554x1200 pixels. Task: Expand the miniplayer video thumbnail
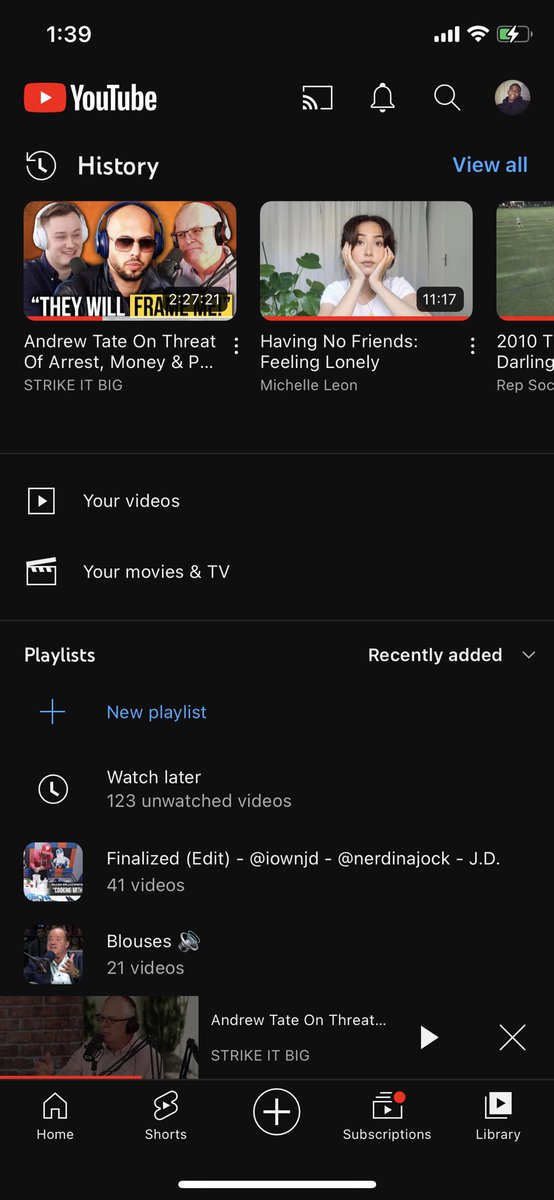[99, 1037]
